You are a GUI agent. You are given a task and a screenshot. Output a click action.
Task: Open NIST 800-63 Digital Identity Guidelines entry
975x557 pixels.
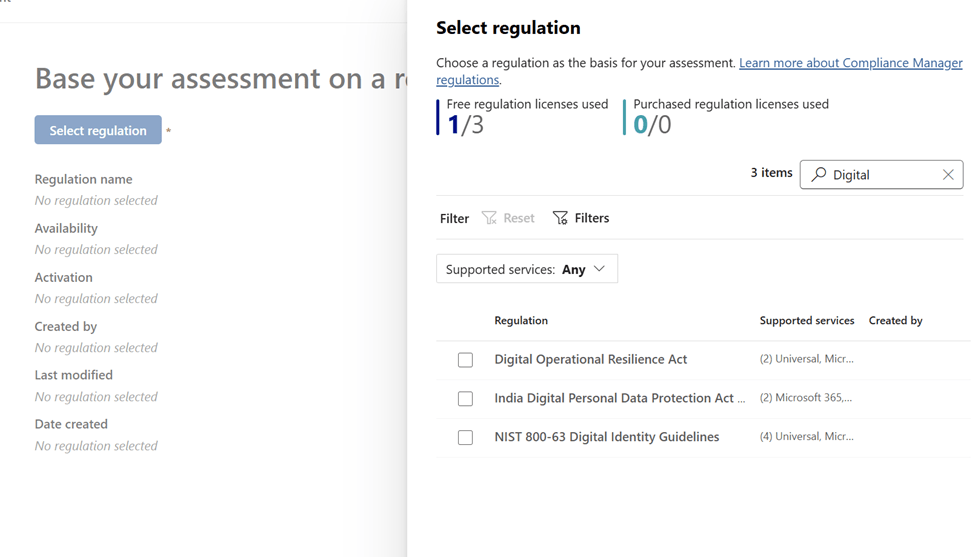pos(606,437)
